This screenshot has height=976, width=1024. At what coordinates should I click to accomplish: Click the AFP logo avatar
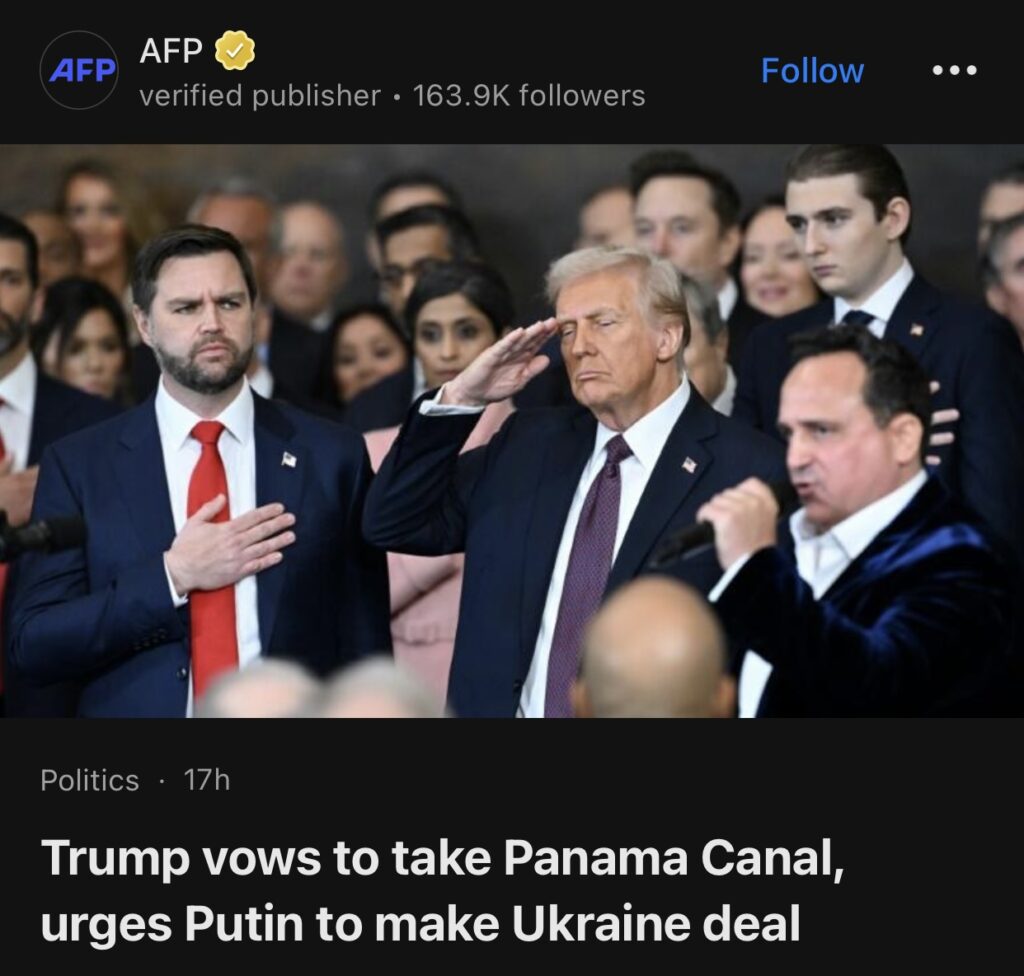(79, 70)
